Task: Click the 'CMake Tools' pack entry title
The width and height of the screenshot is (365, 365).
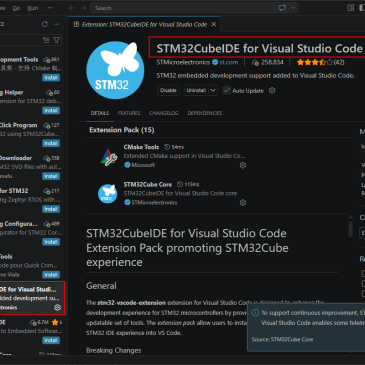Action: [141, 147]
